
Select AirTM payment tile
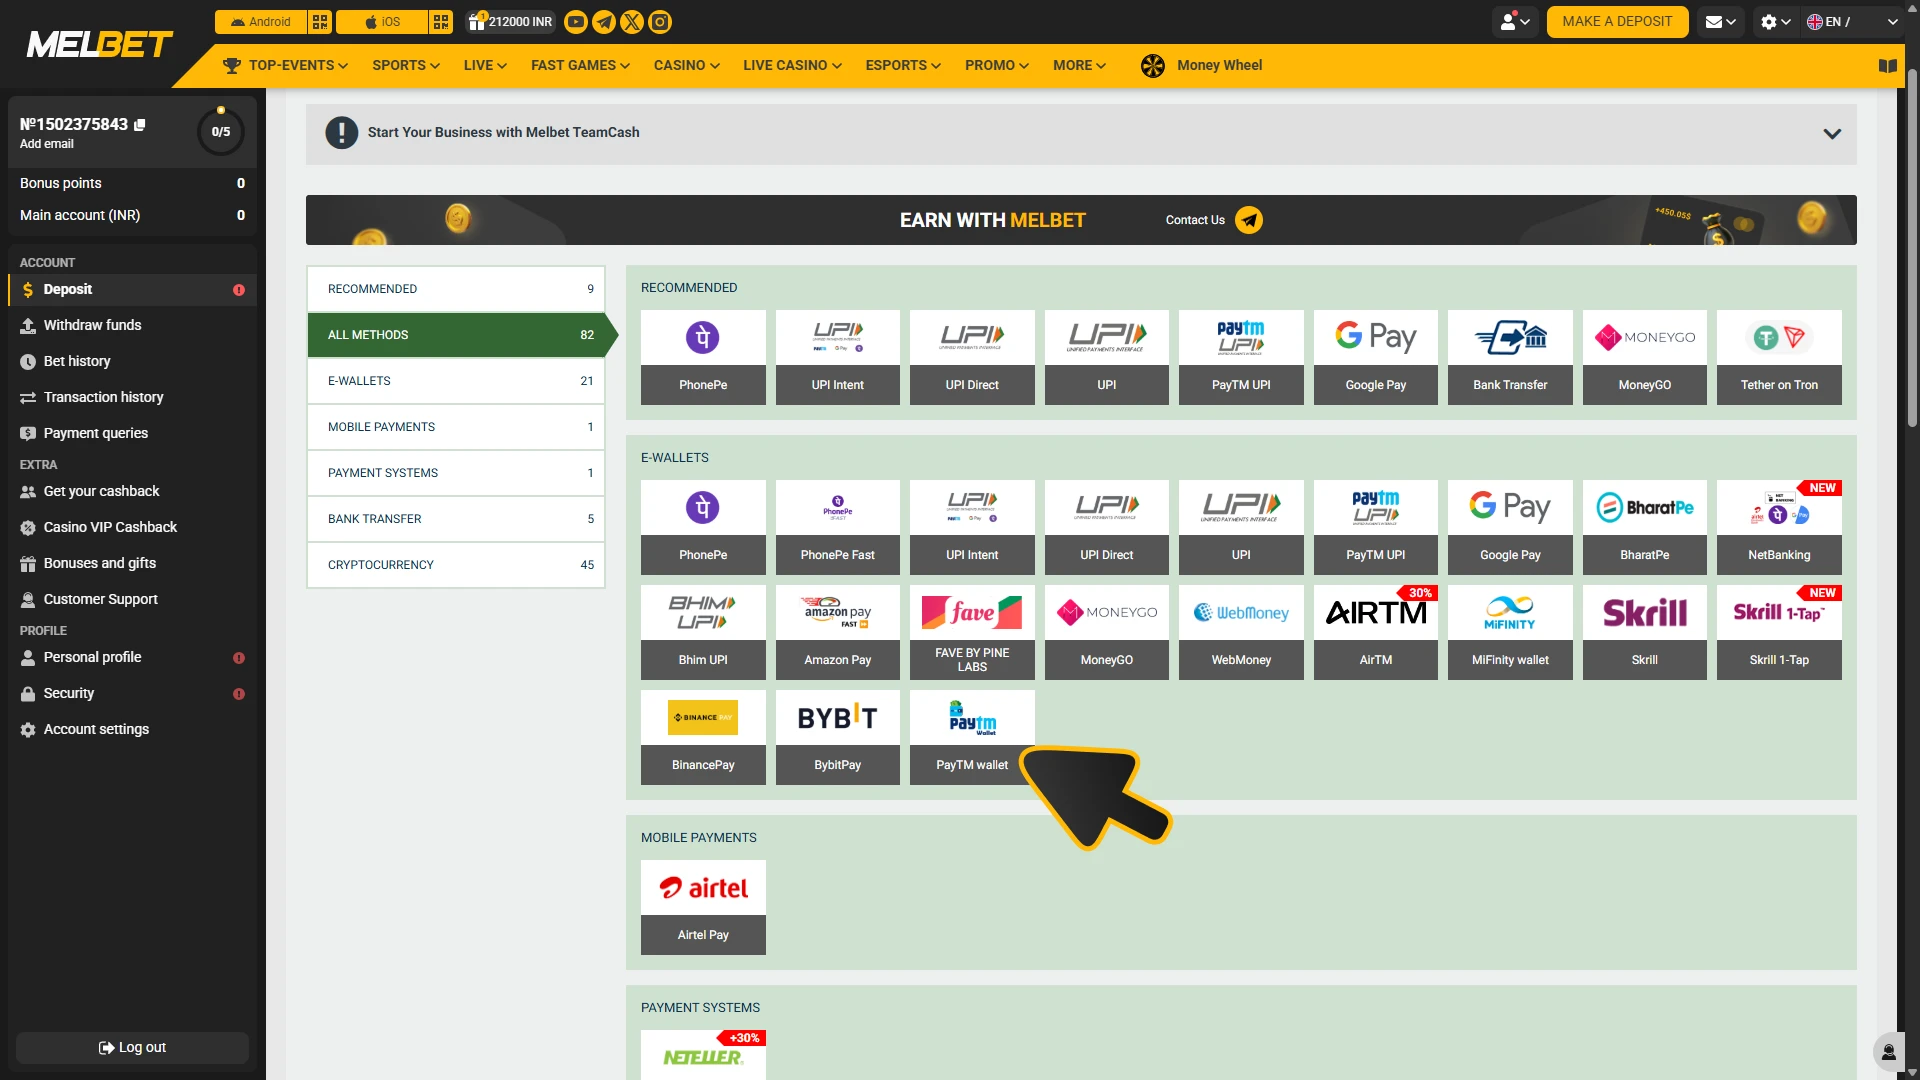tap(1376, 632)
